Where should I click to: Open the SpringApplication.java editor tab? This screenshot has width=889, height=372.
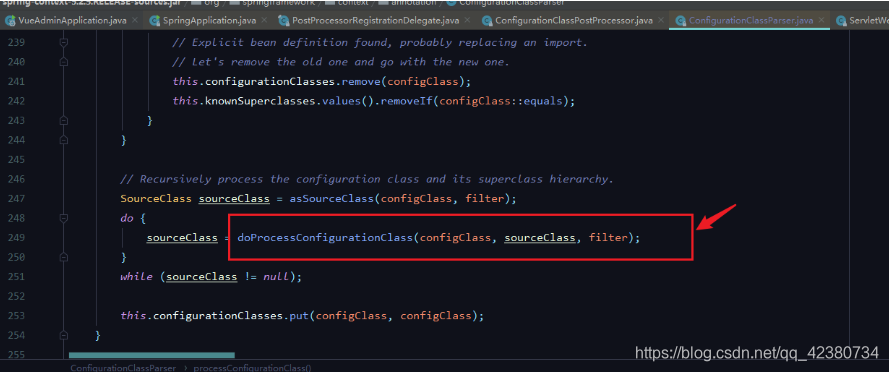tap(209, 20)
